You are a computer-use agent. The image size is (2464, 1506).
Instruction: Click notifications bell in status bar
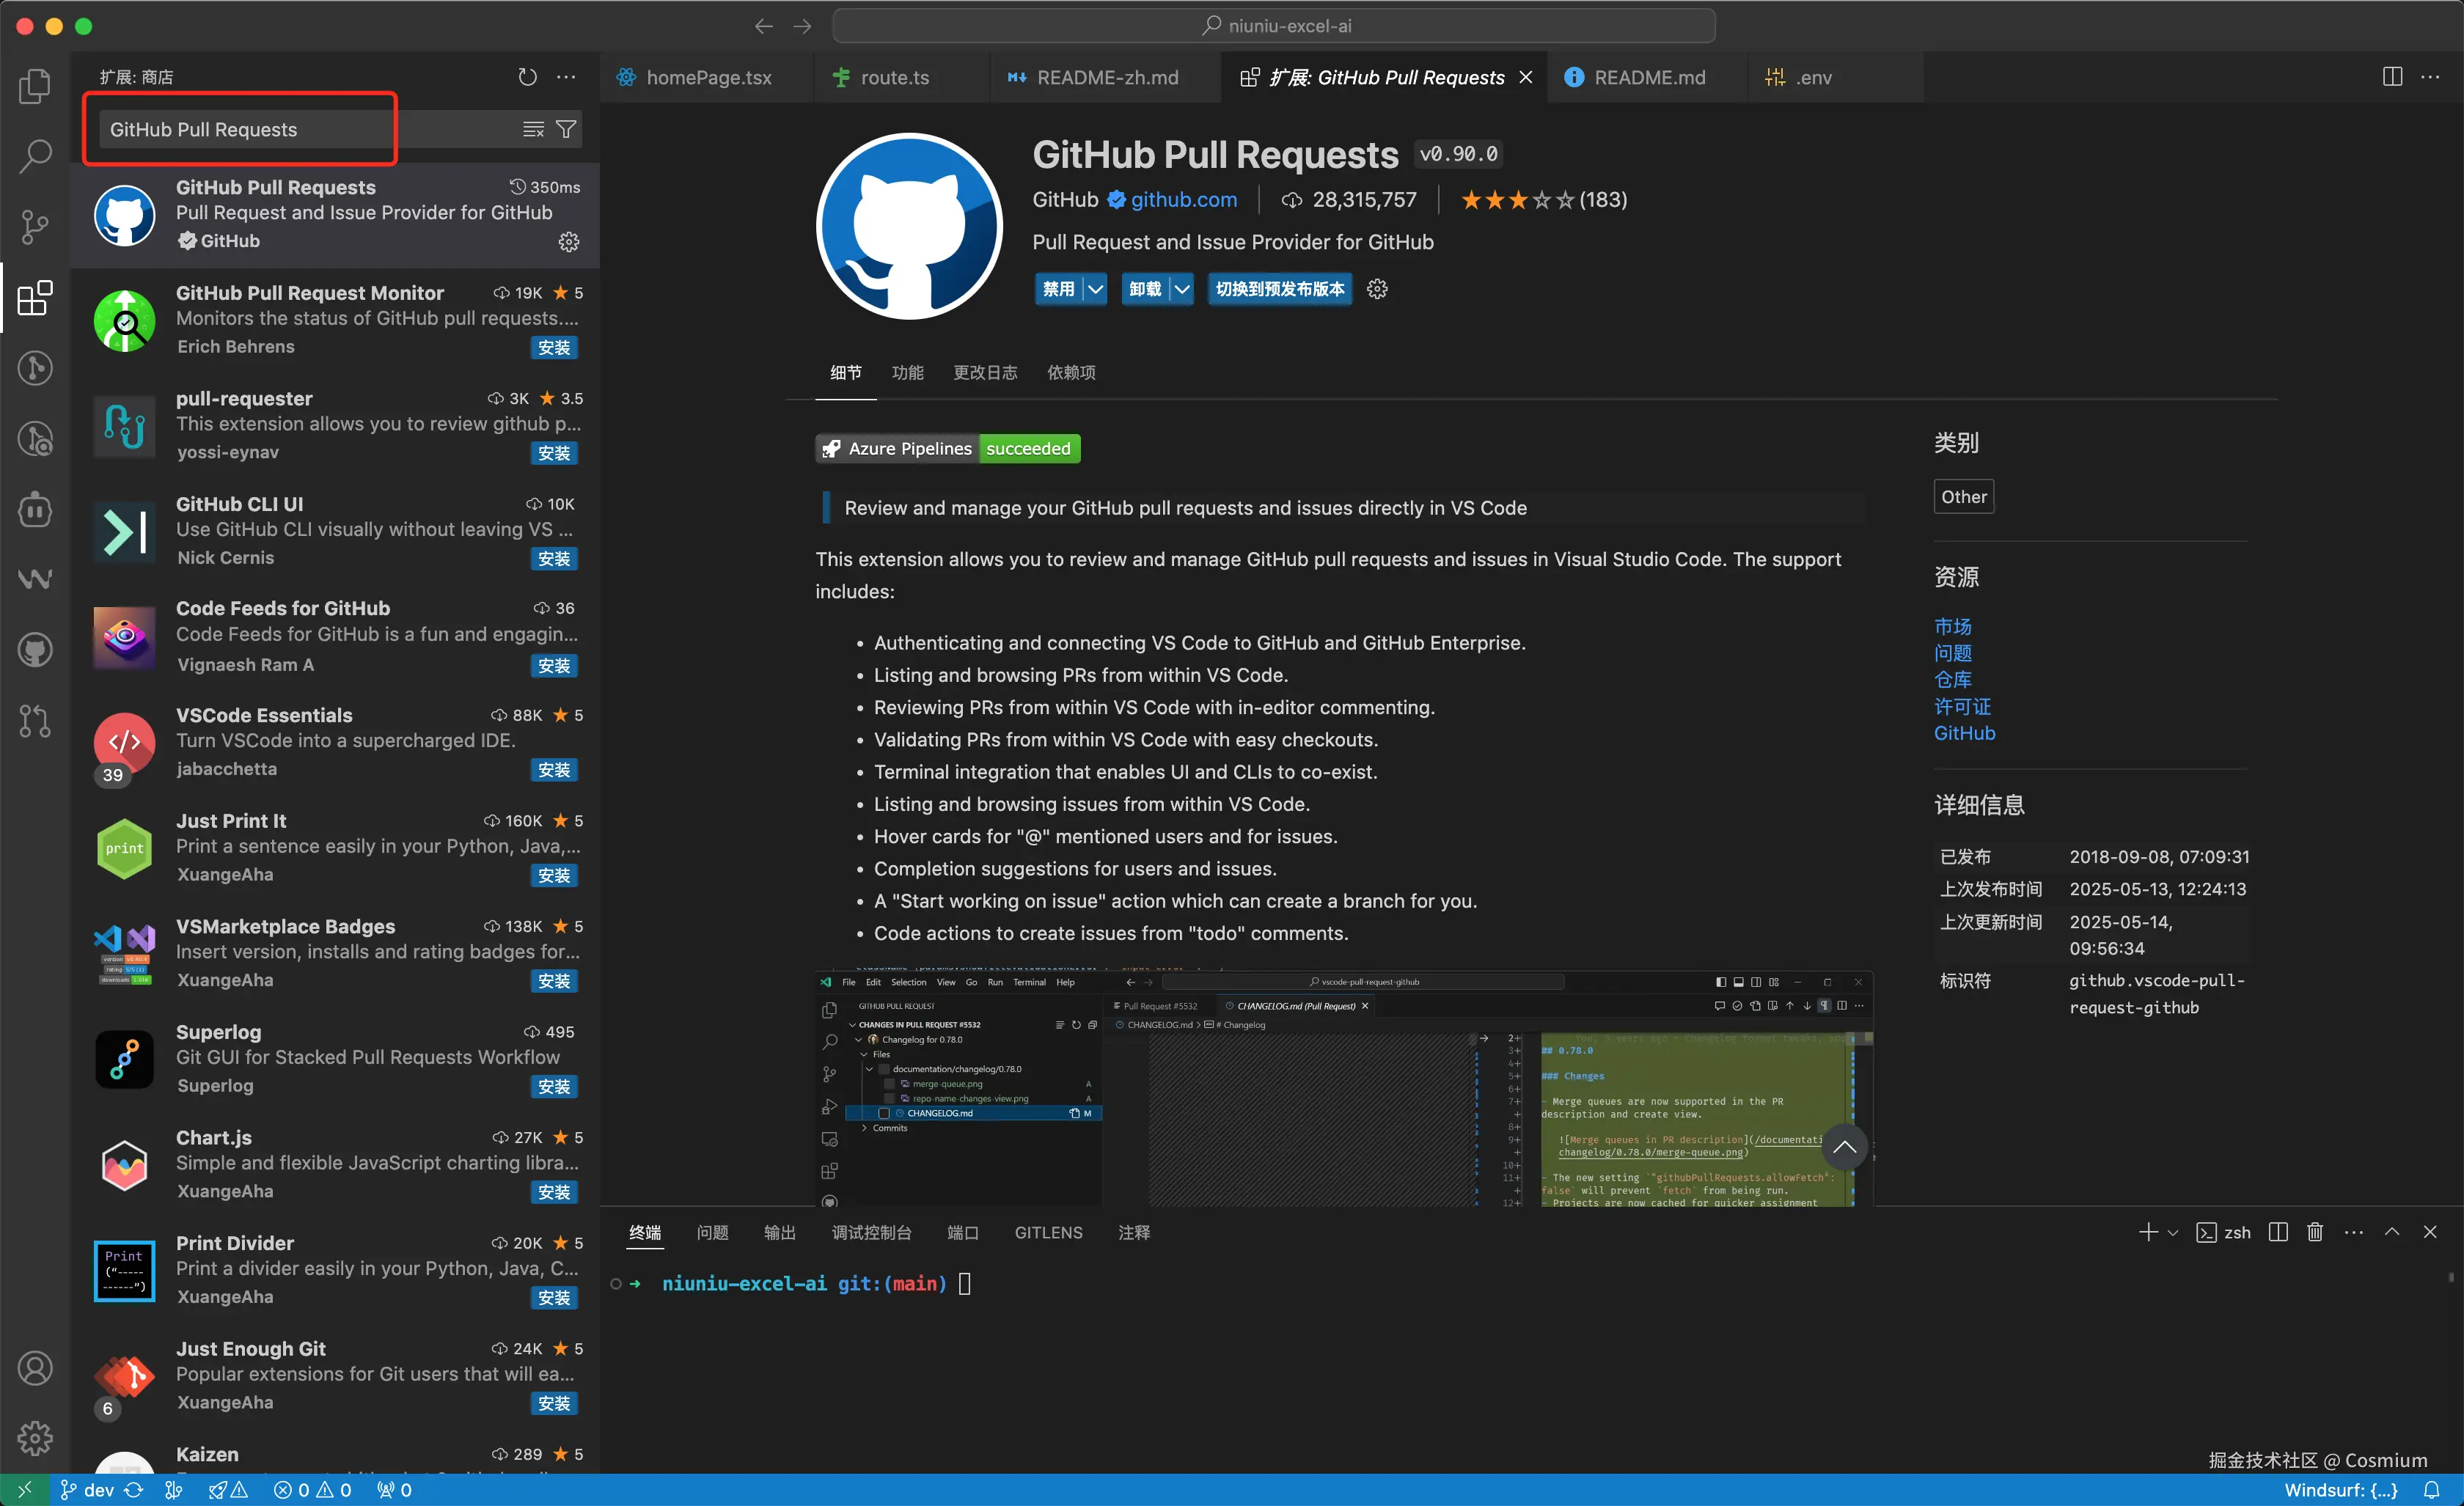pyautogui.click(x=2431, y=1490)
